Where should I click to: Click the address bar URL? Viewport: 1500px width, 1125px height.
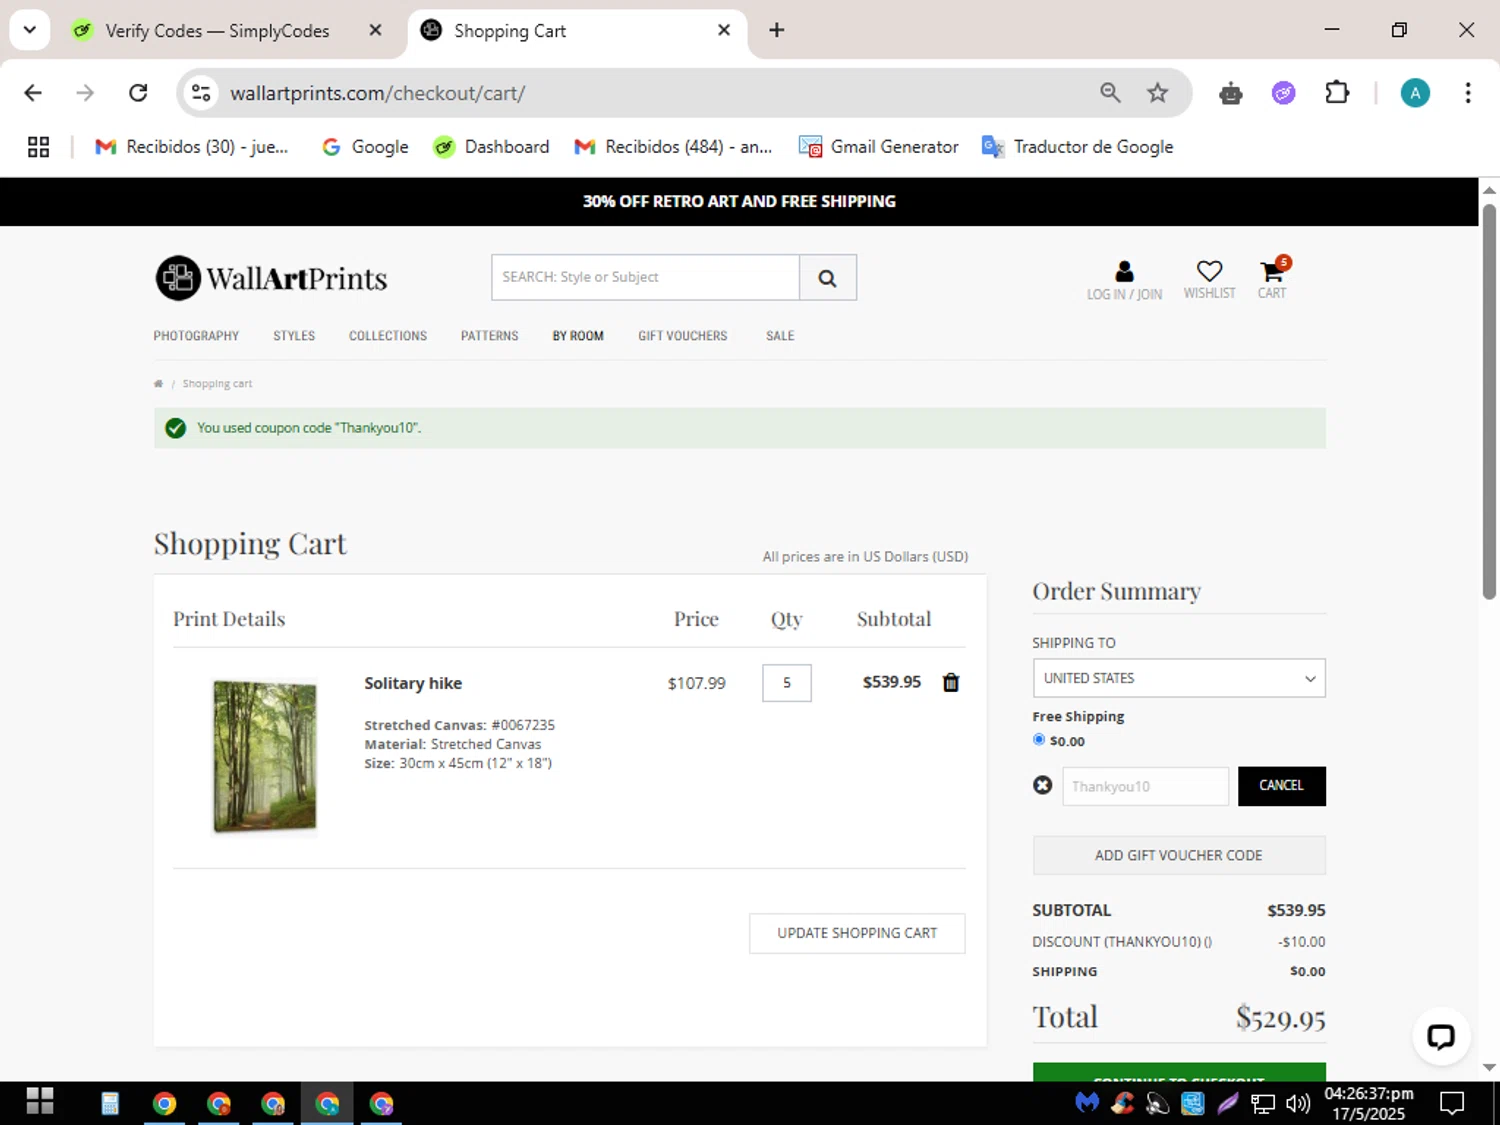point(378,93)
